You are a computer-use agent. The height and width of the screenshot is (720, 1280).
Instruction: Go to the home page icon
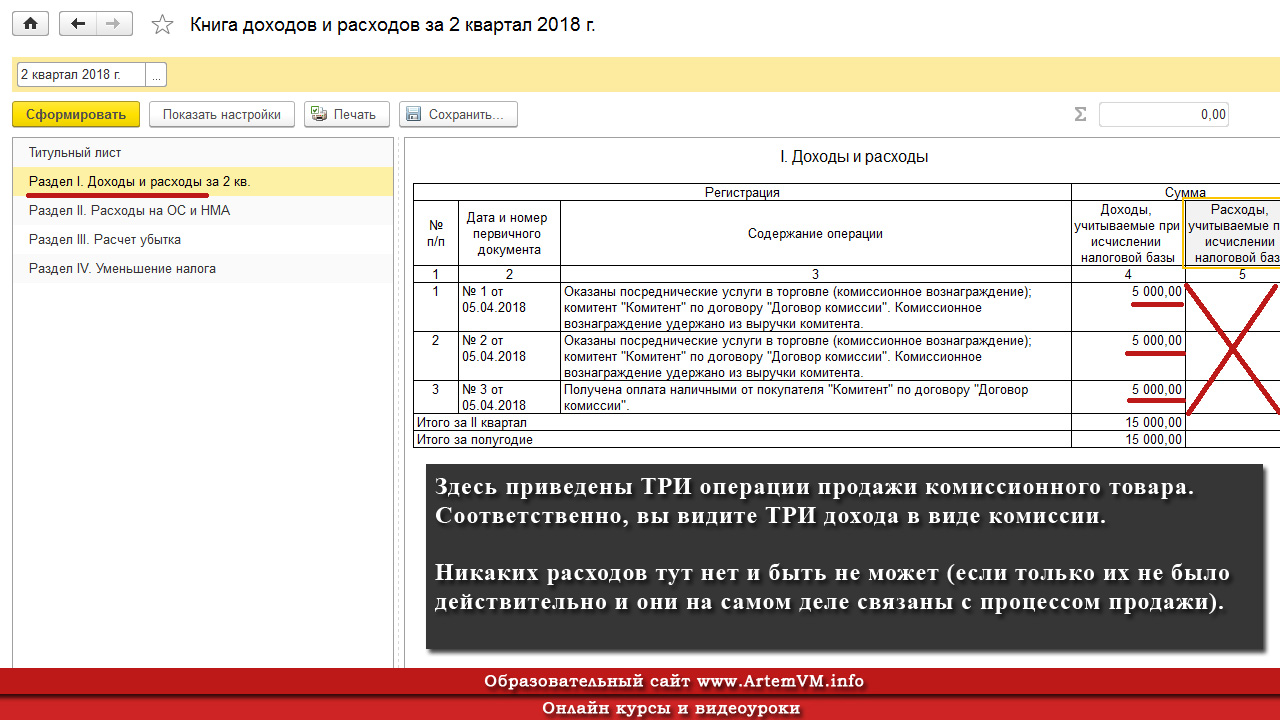tap(31, 24)
